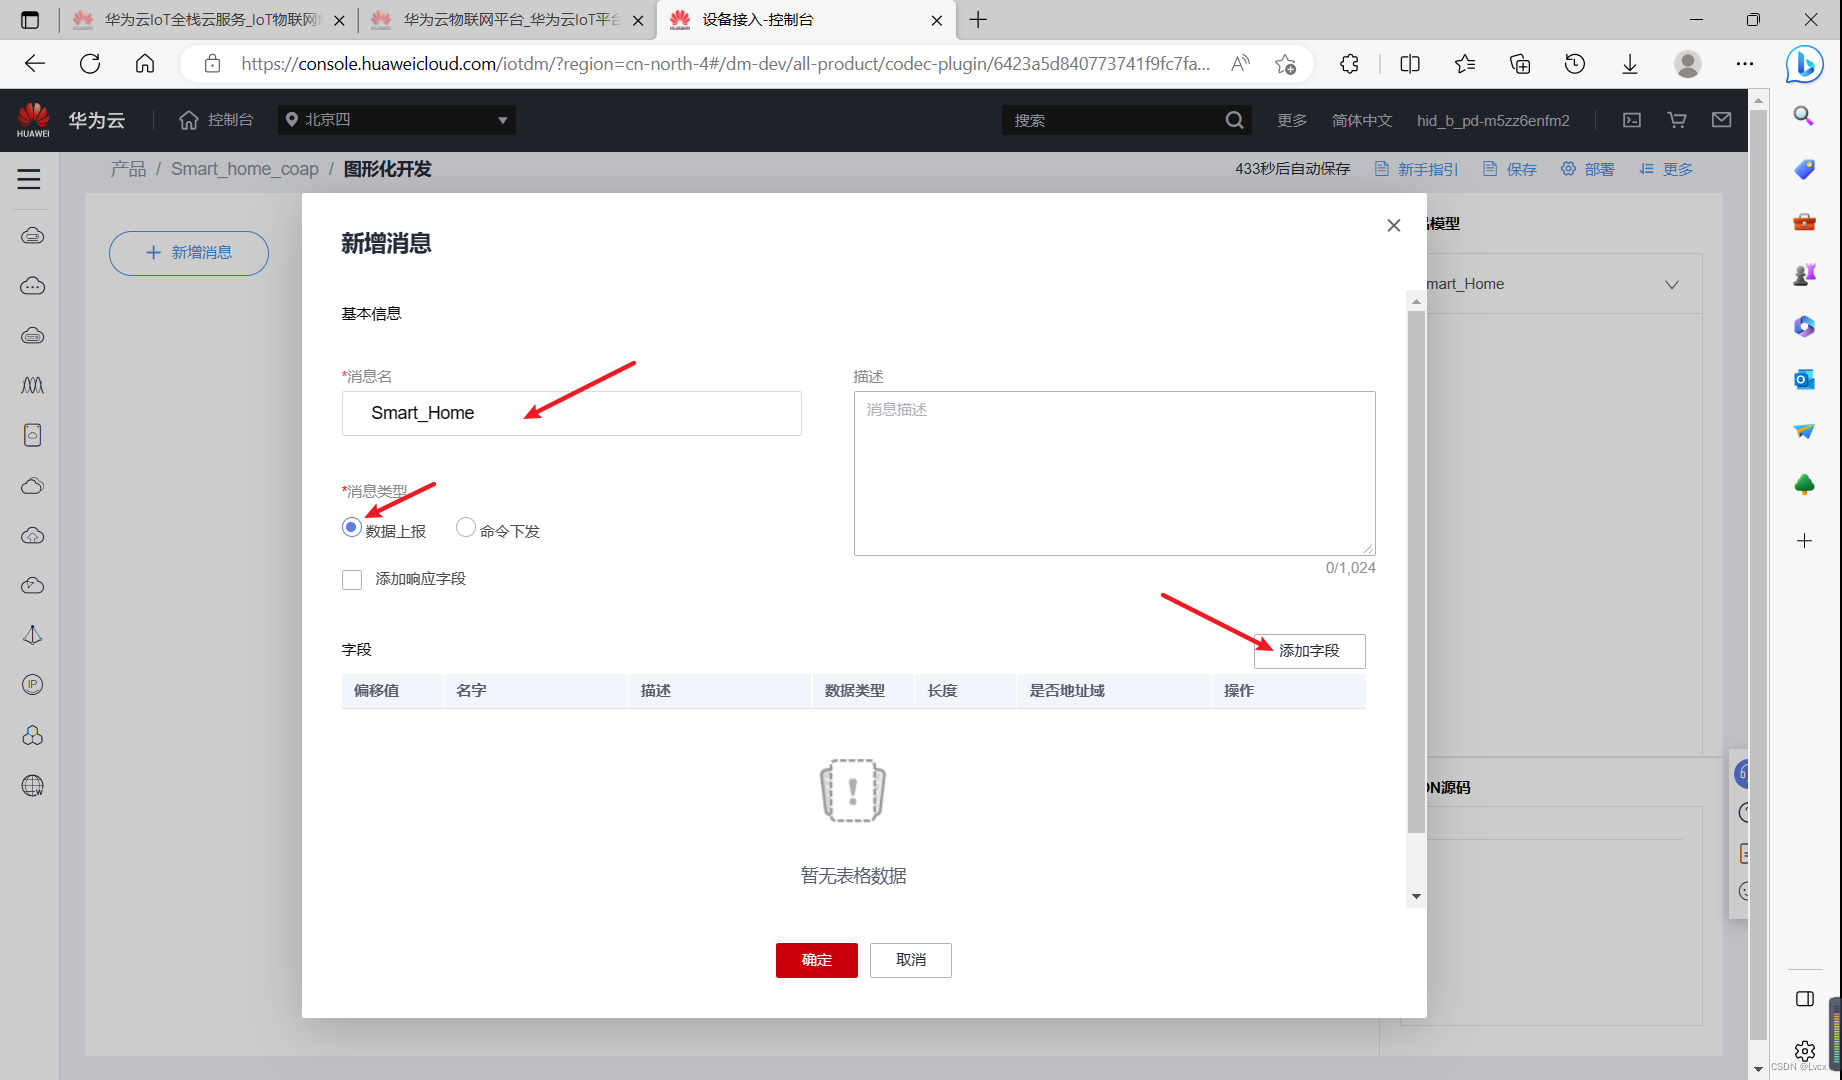Viewport: 1842px width, 1080px height.
Task: Close the 新增消息 dialog
Action: 1394,226
